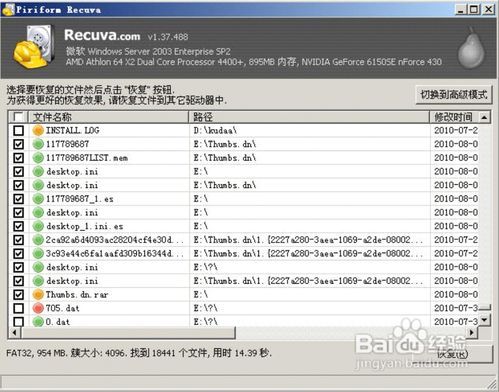The height and width of the screenshot is (392, 499).
Task: Click the green status icon for desktop_1.ini.es
Action: pyautogui.click(x=38, y=226)
